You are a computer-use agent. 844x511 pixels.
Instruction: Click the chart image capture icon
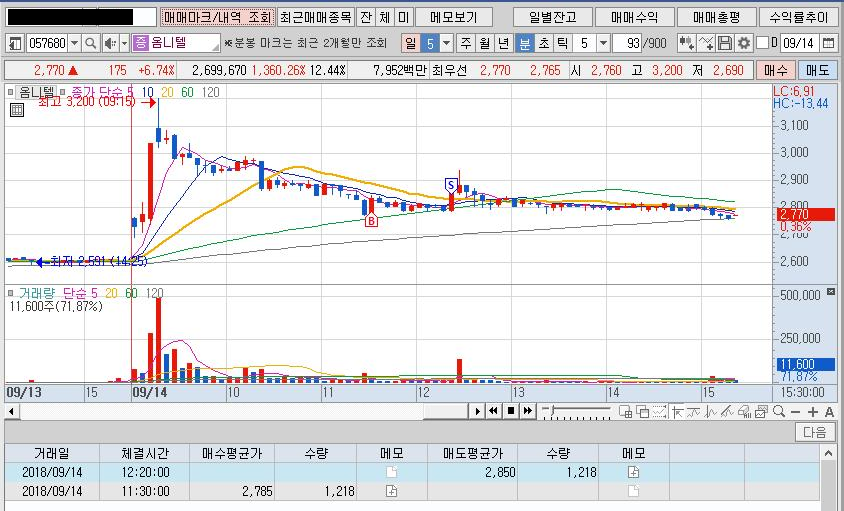pyautogui.click(x=761, y=412)
